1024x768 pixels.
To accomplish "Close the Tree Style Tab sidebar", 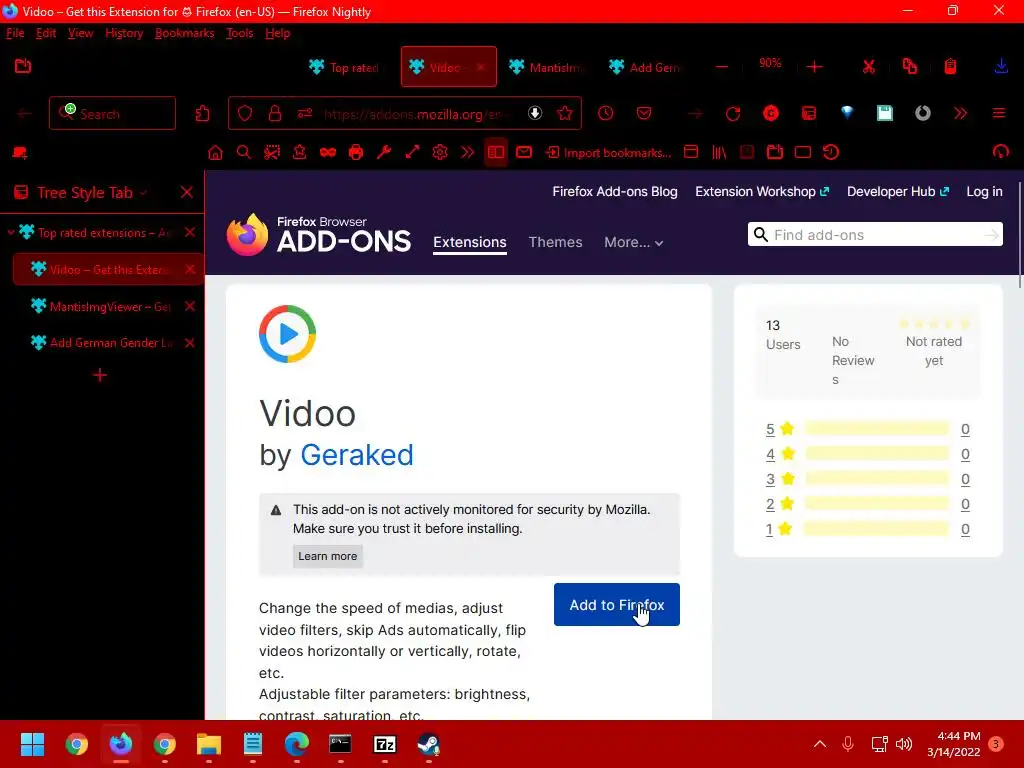I will (187, 193).
